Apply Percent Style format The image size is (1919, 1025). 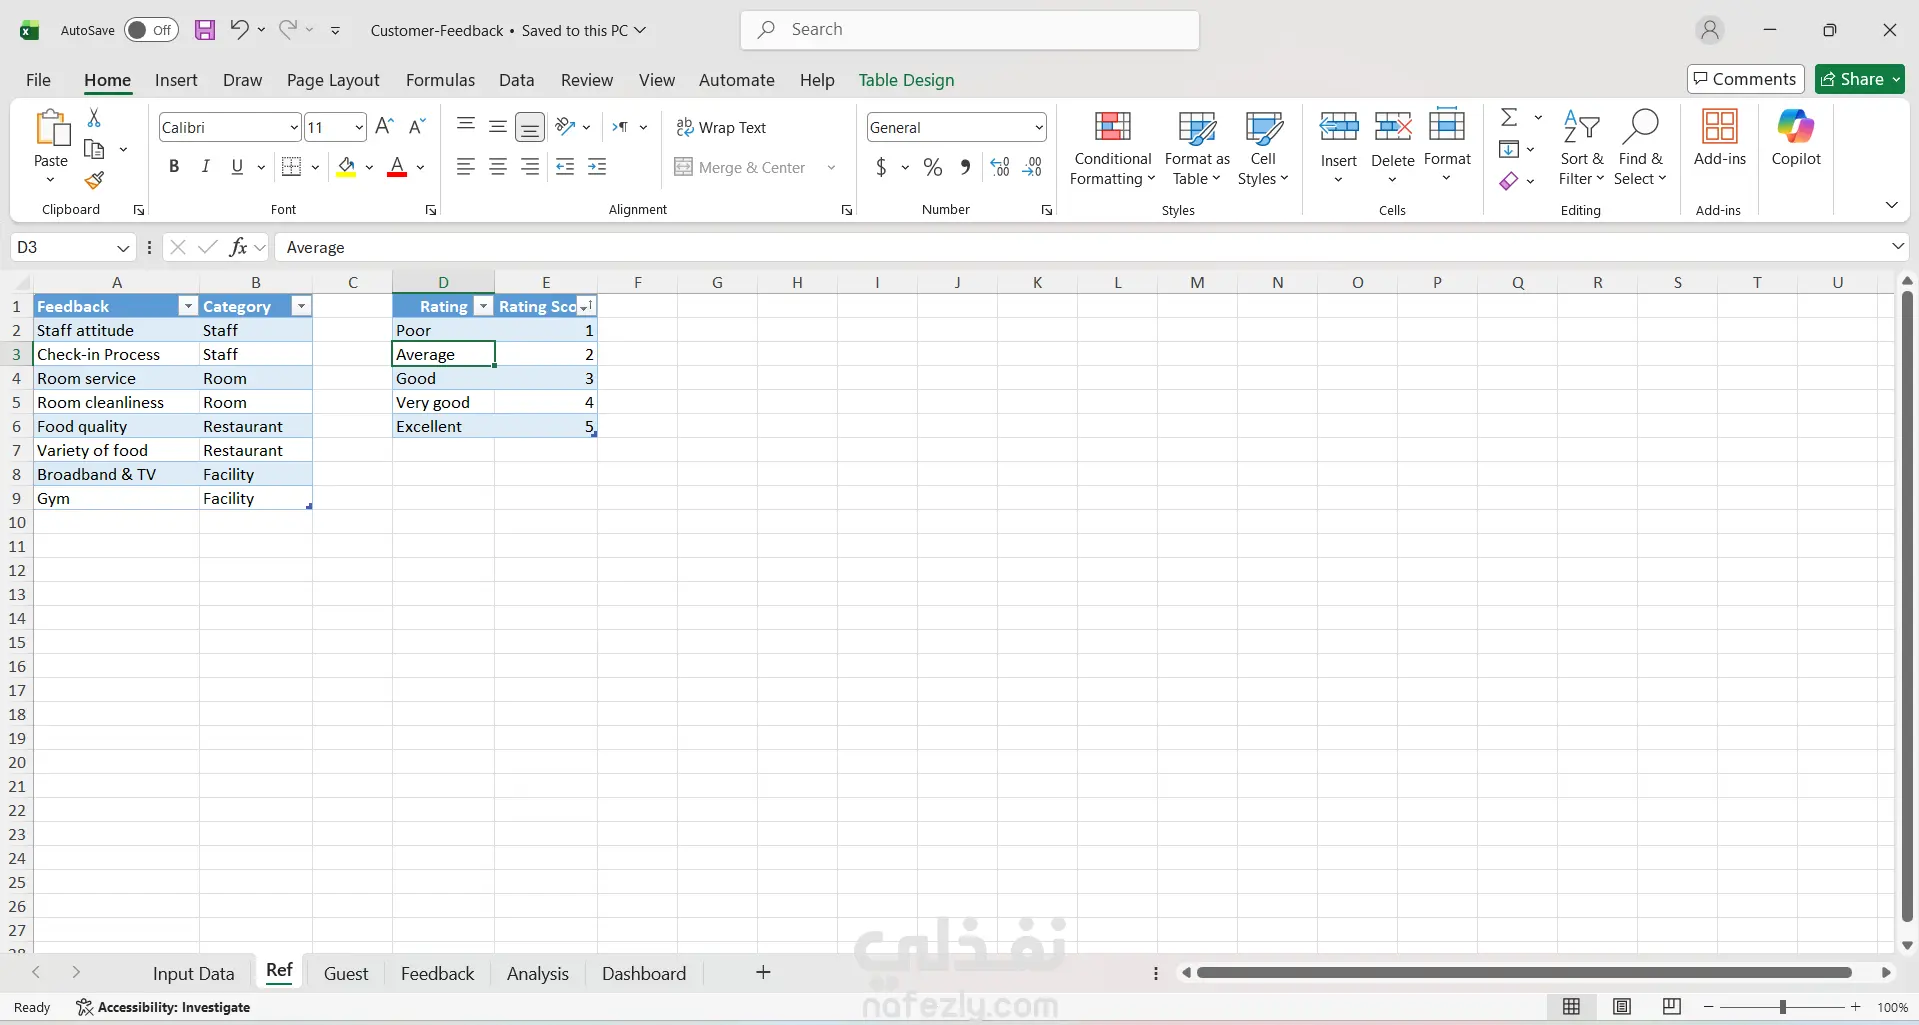(932, 167)
